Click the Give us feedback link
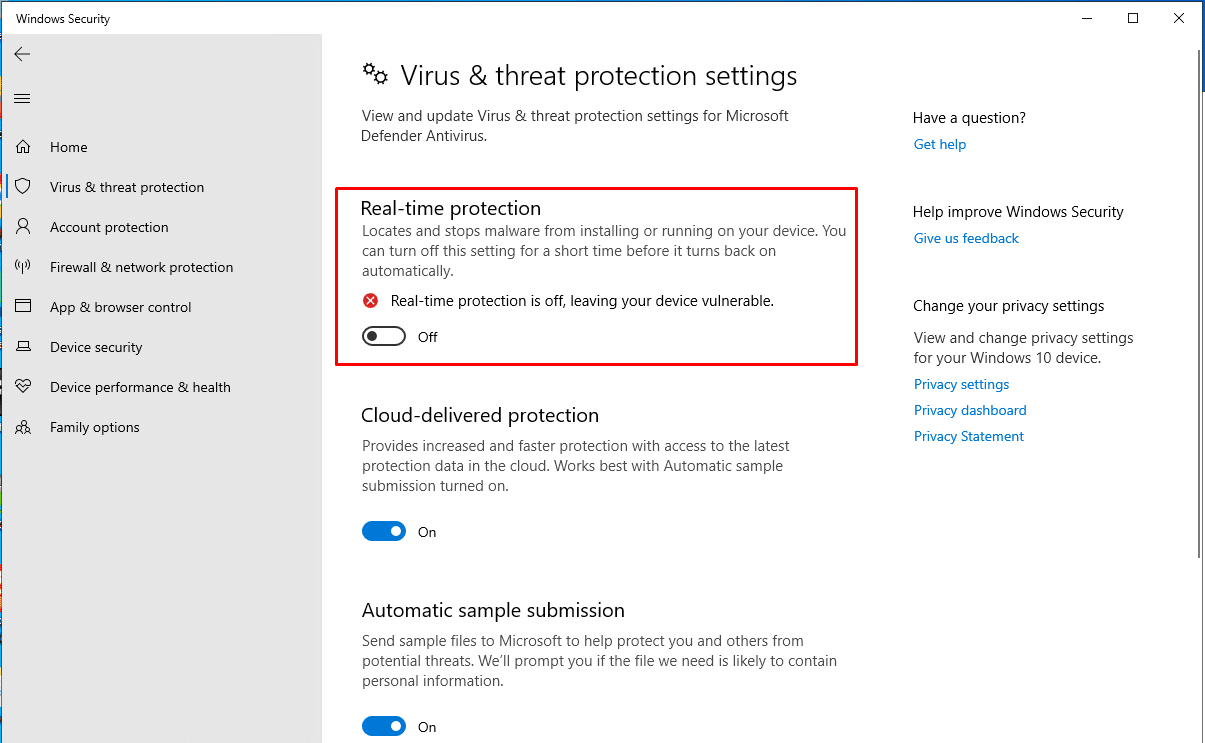 966,238
